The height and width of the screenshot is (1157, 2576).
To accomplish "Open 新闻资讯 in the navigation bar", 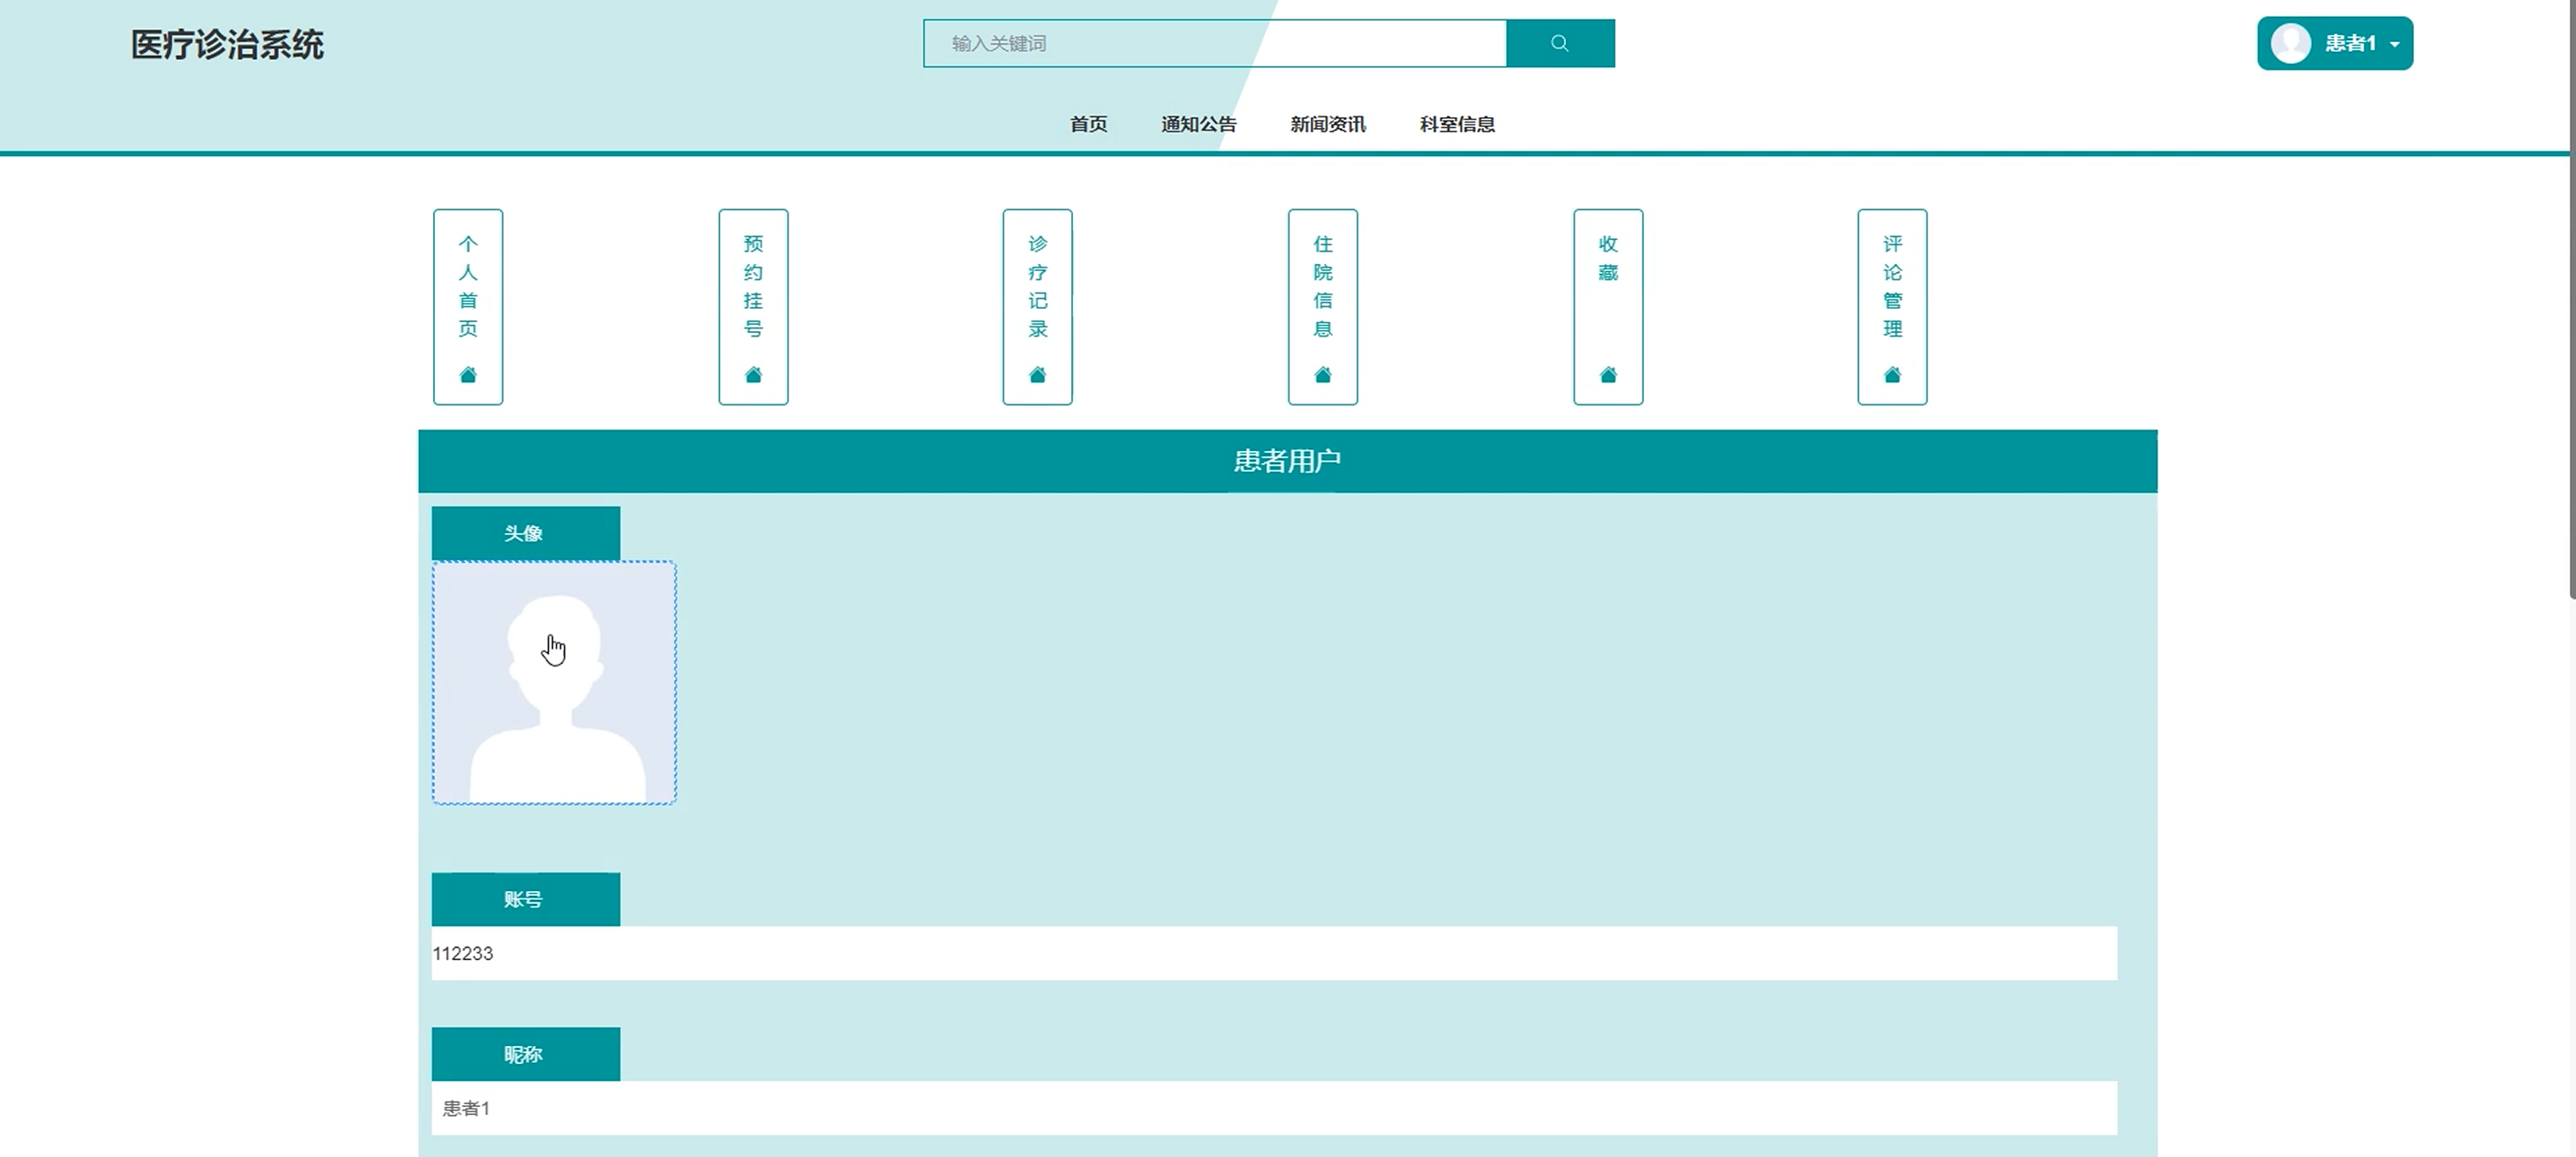I will [1327, 124].
